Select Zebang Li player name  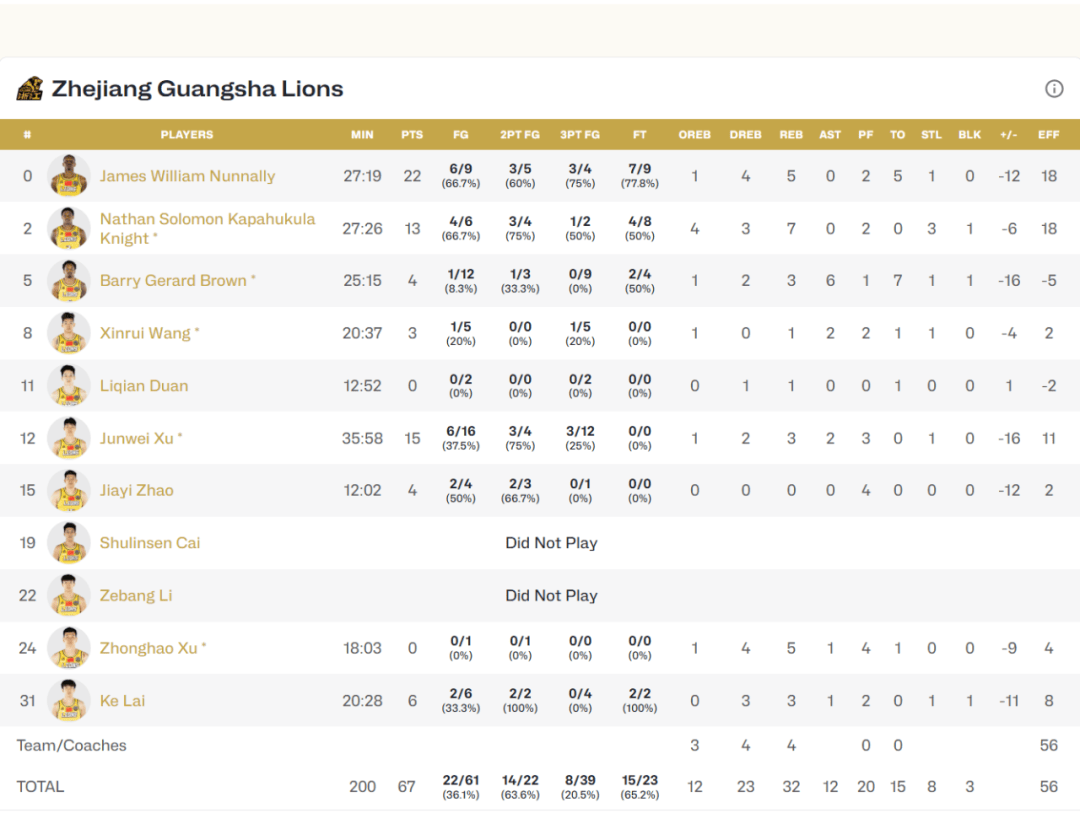click(x=136, y=595)
